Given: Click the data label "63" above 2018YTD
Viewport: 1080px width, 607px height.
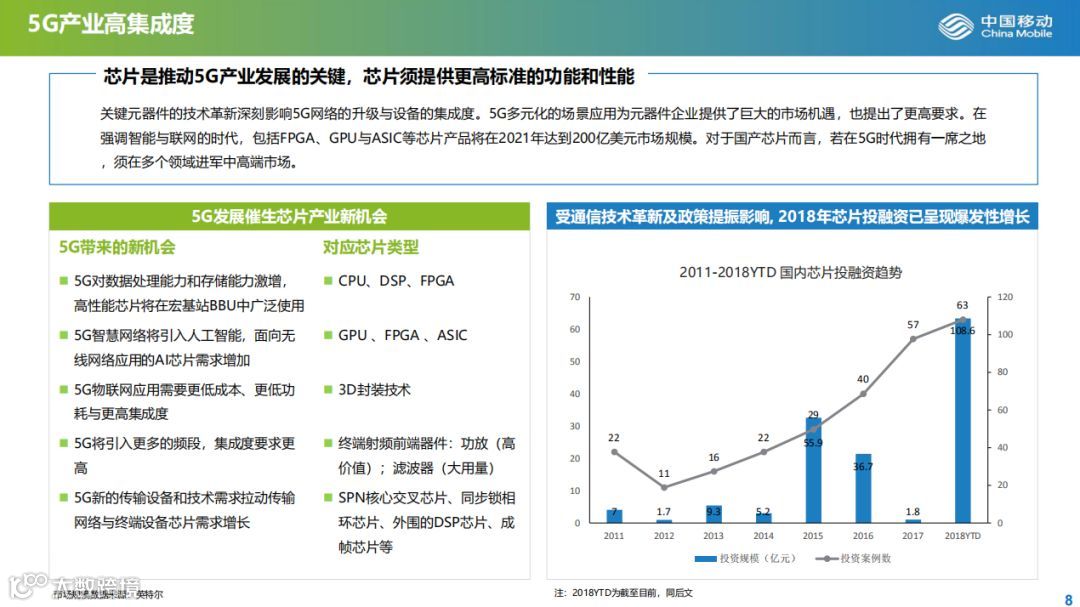Looking at the screenshot, I should coord(962,305).
